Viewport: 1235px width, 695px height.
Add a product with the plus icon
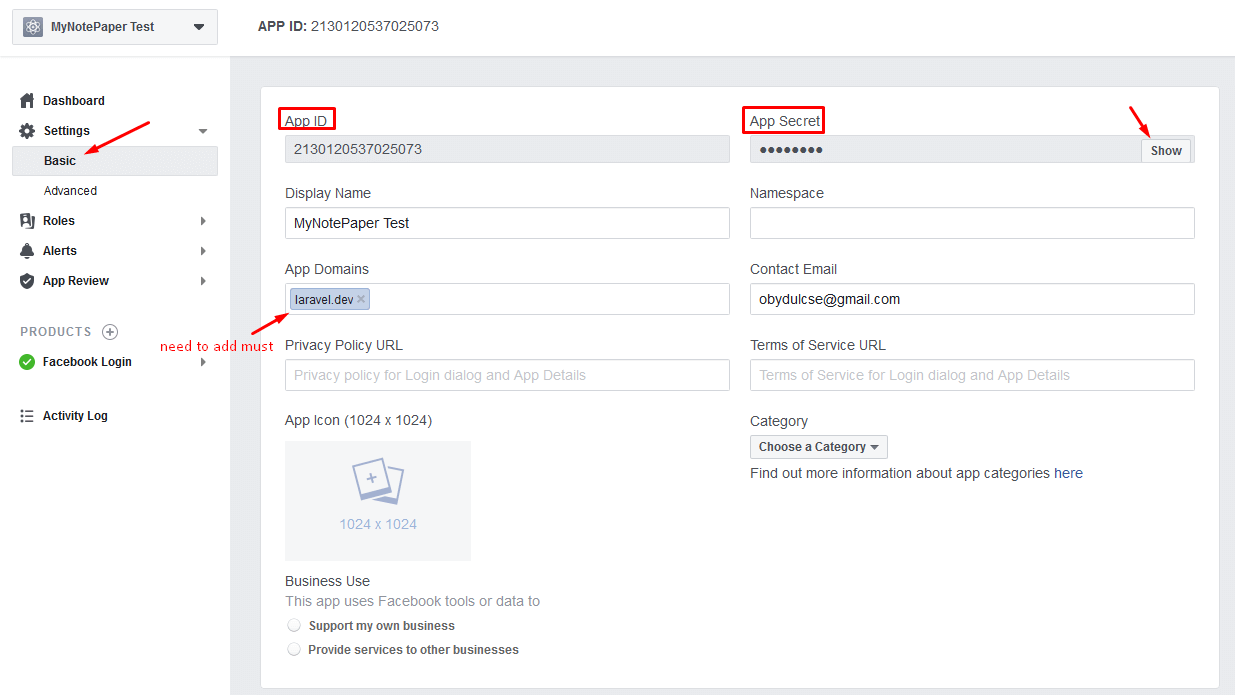110,332
